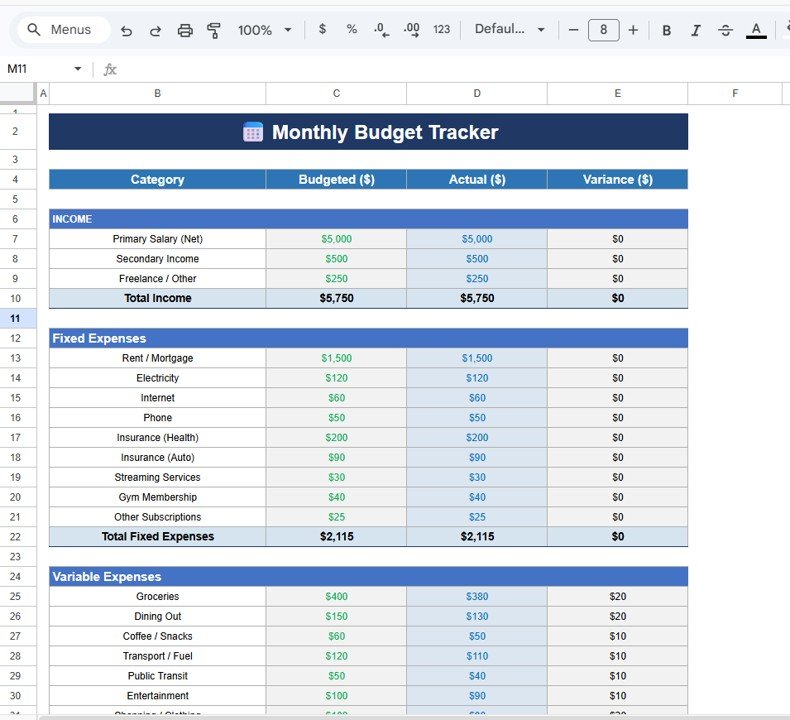
Task: Select the Public Transit actual $40
Action: tap(477, 676)
